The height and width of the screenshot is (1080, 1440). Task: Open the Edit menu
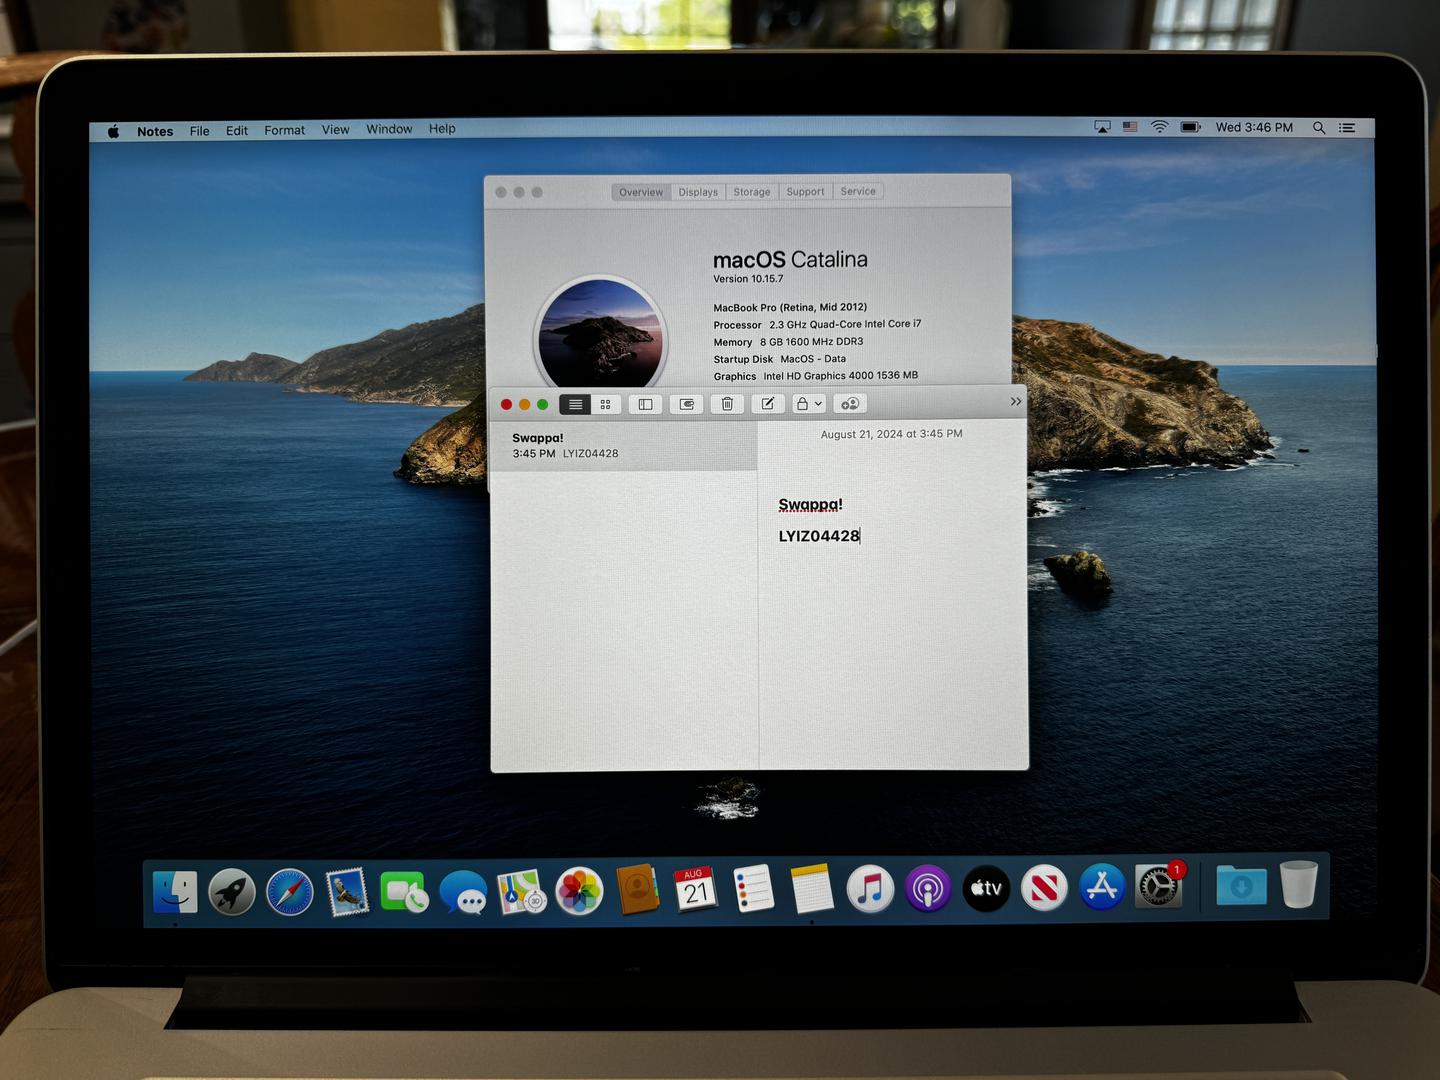click(237, 131)
